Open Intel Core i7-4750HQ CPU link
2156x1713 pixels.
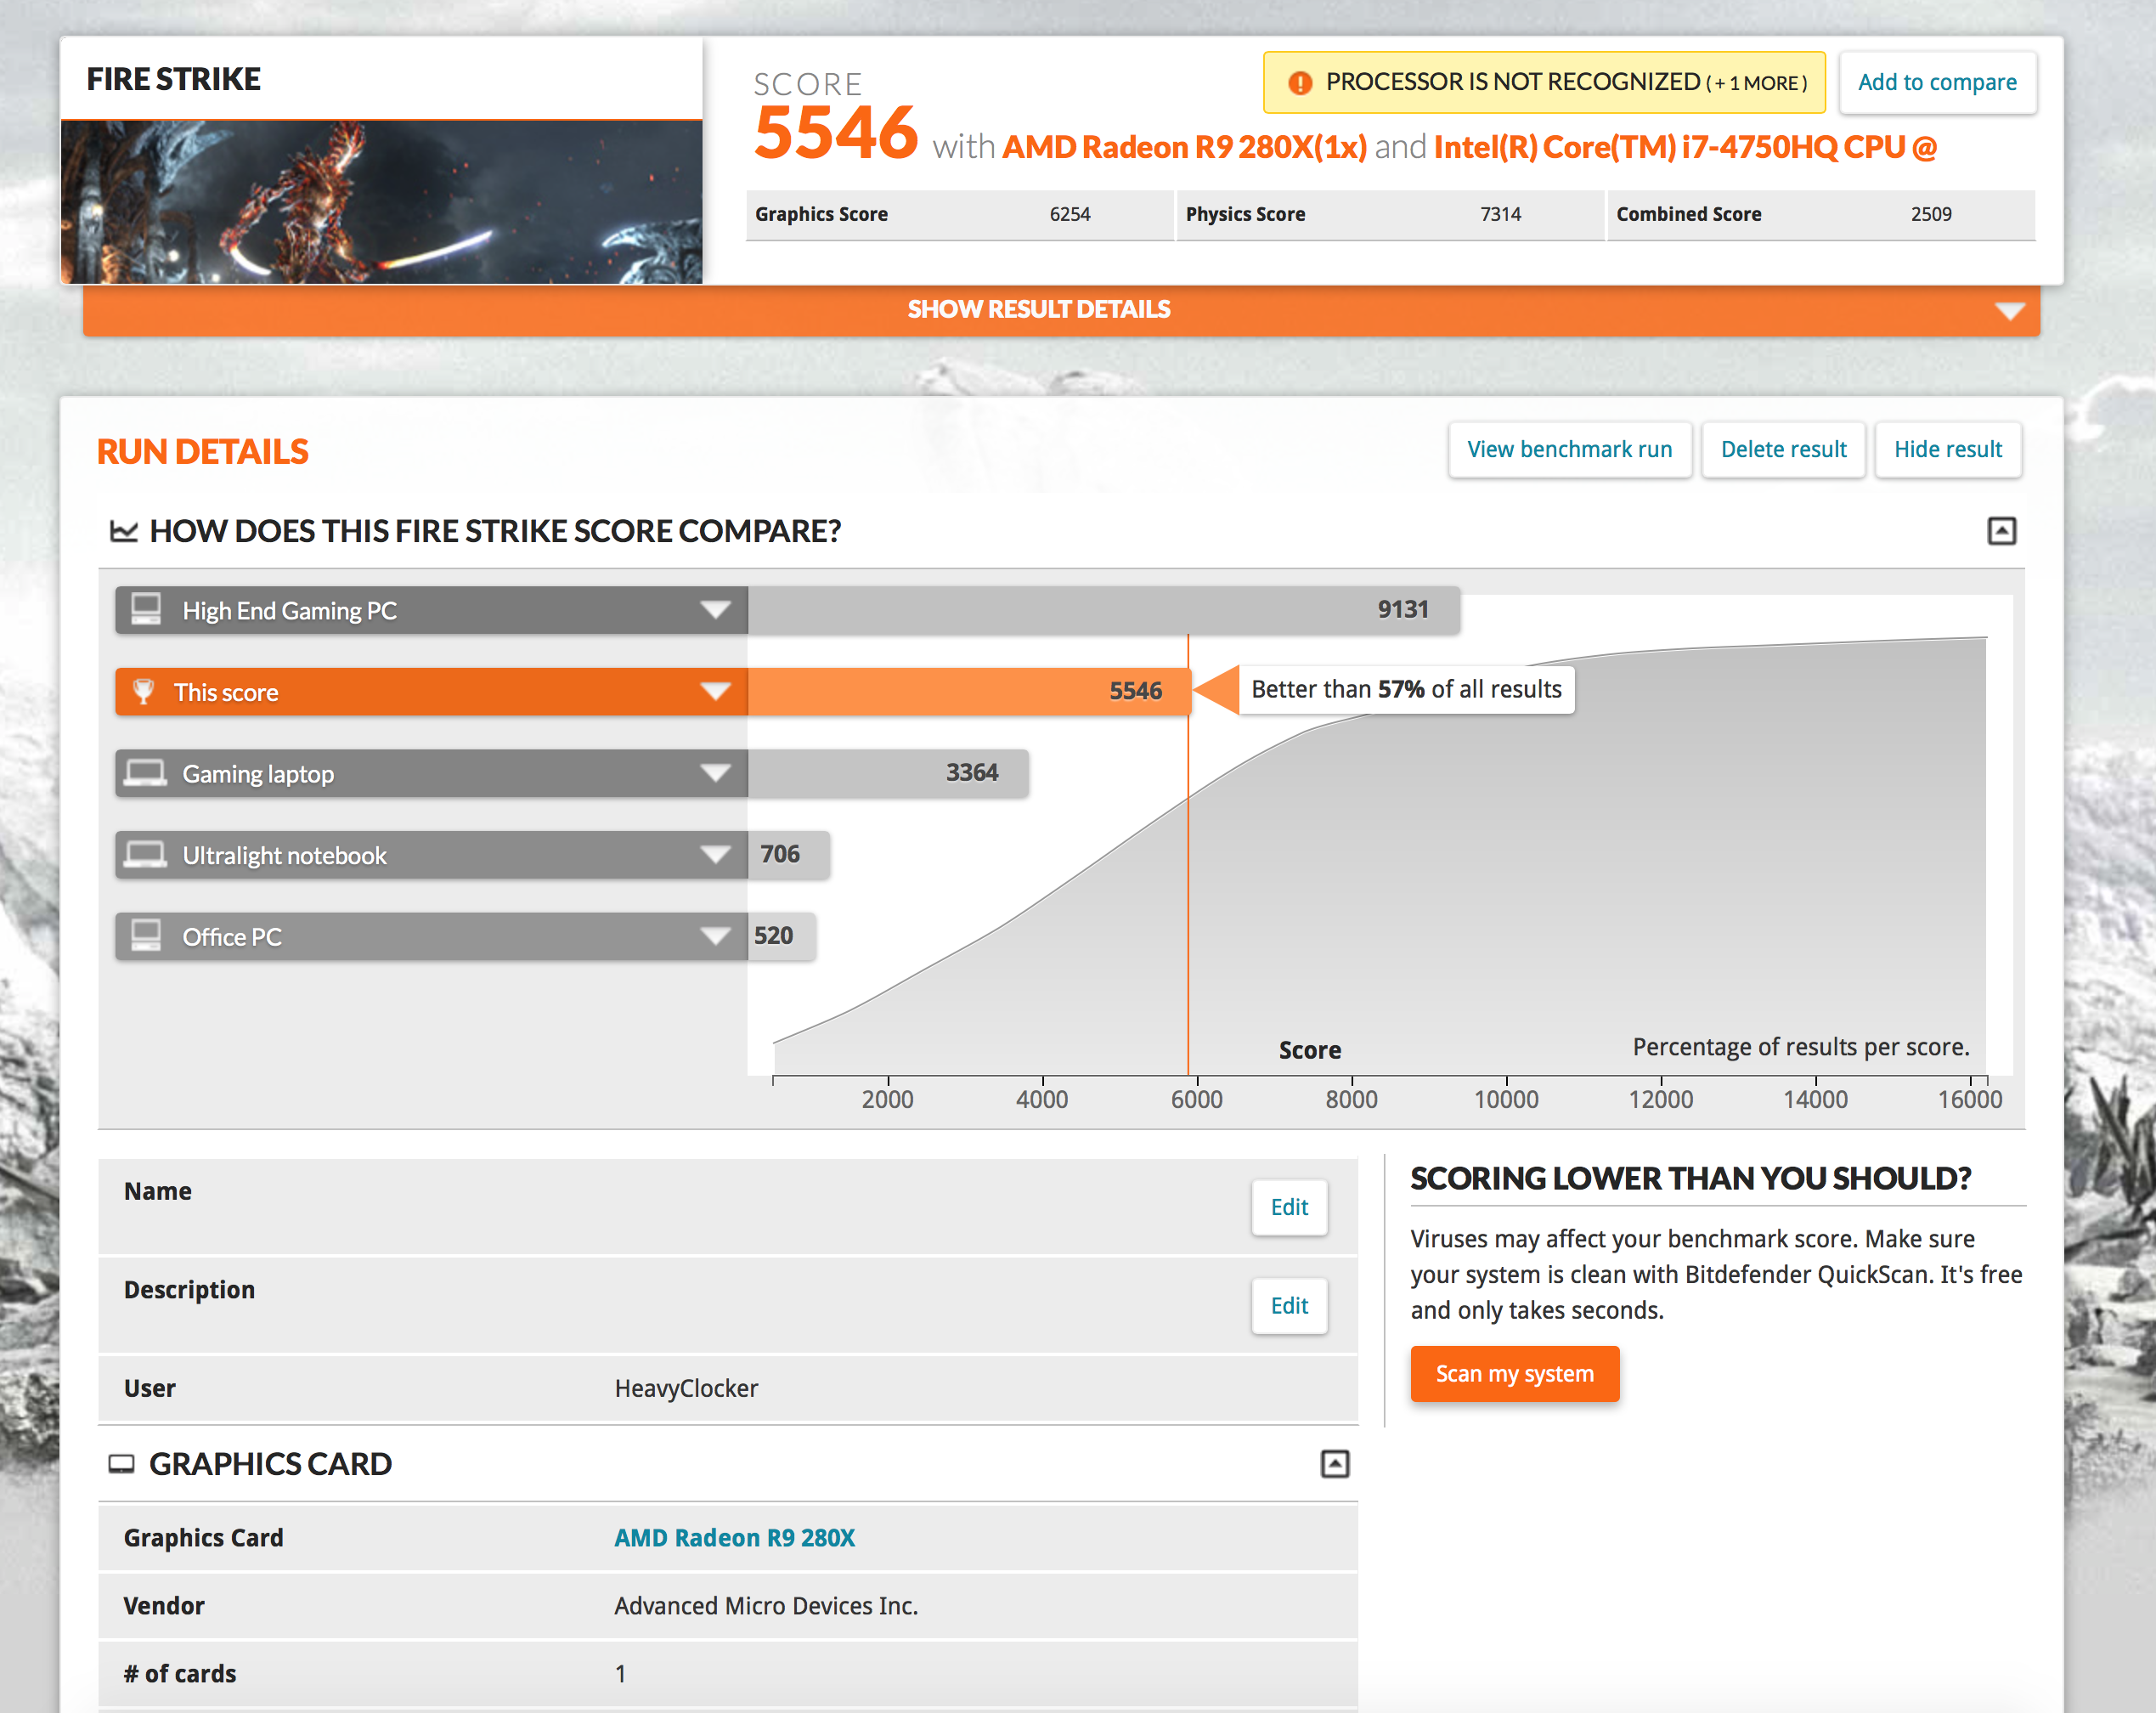(1685, 147)
